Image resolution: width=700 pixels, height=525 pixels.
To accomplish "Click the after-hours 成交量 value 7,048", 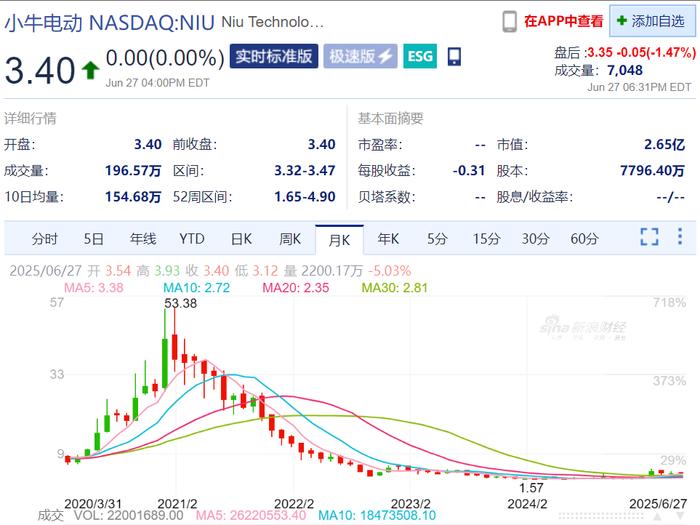I will click(625, 70).
